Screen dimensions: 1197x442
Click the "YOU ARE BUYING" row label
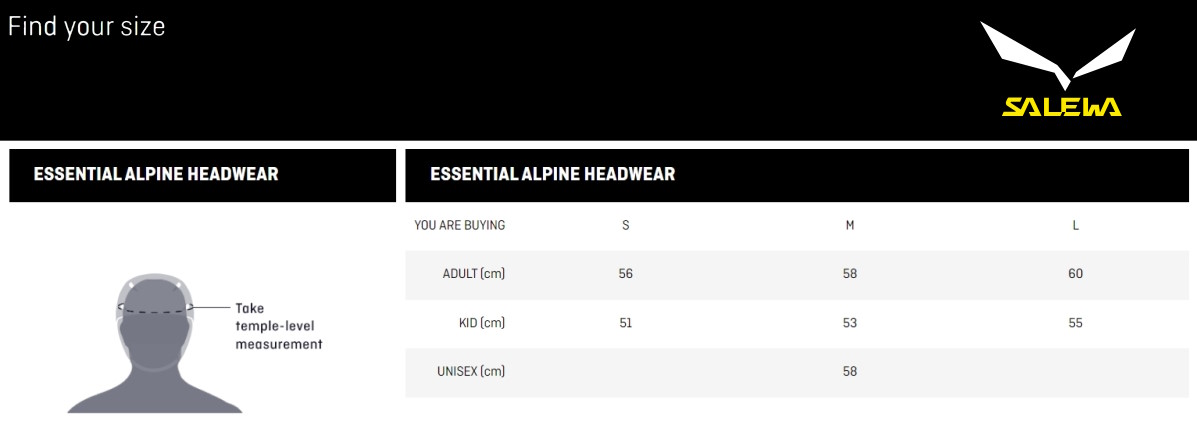pos(460,225)
